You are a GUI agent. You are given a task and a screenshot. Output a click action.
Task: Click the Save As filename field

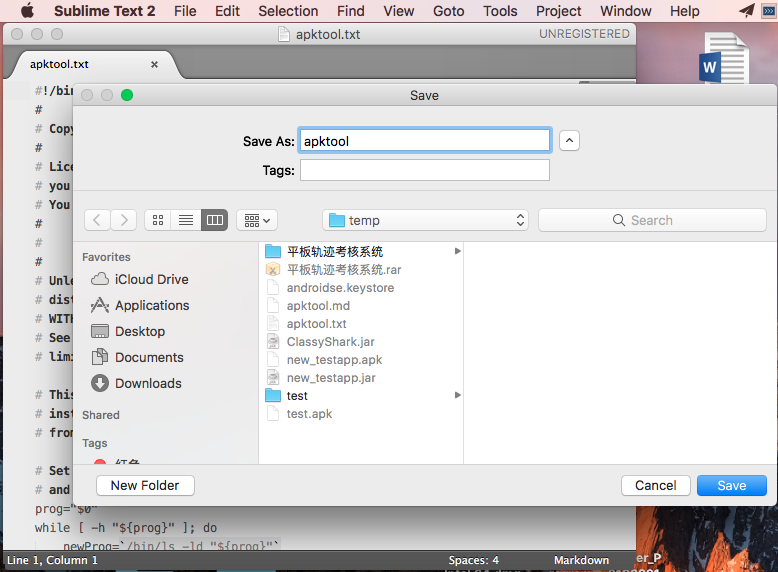coord(425,141)
